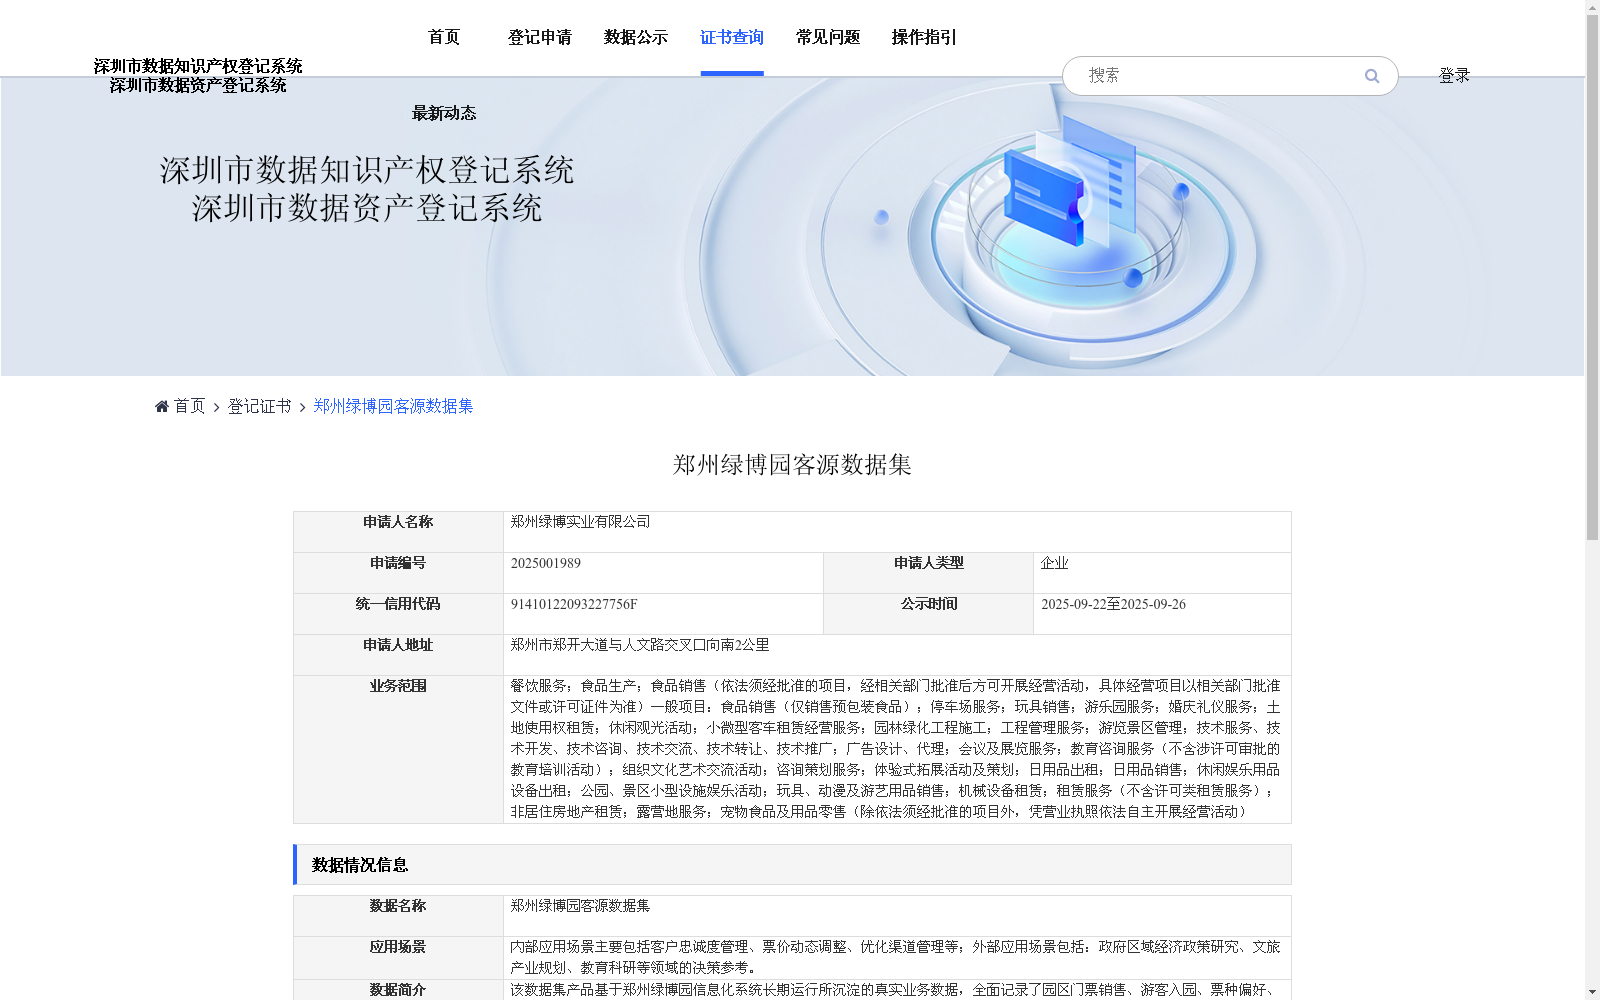The height and width of the screenshot is (1000, 1600).
Task: Click the page heading 郑州绿博园客源数据集
Action: pyautogui.click(x=792, y=465)
